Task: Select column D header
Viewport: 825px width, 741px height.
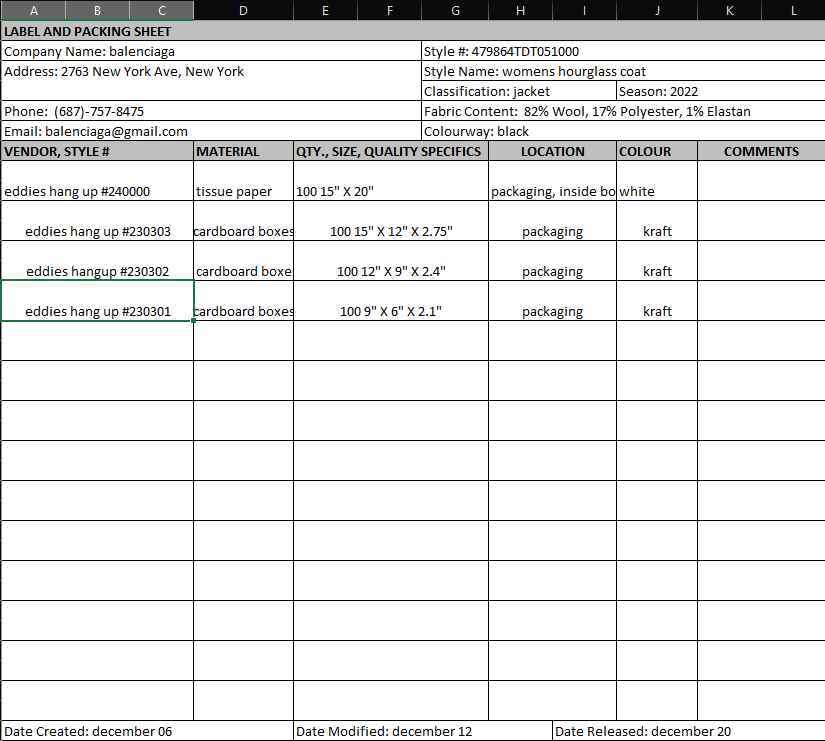Action: point(244,10)
